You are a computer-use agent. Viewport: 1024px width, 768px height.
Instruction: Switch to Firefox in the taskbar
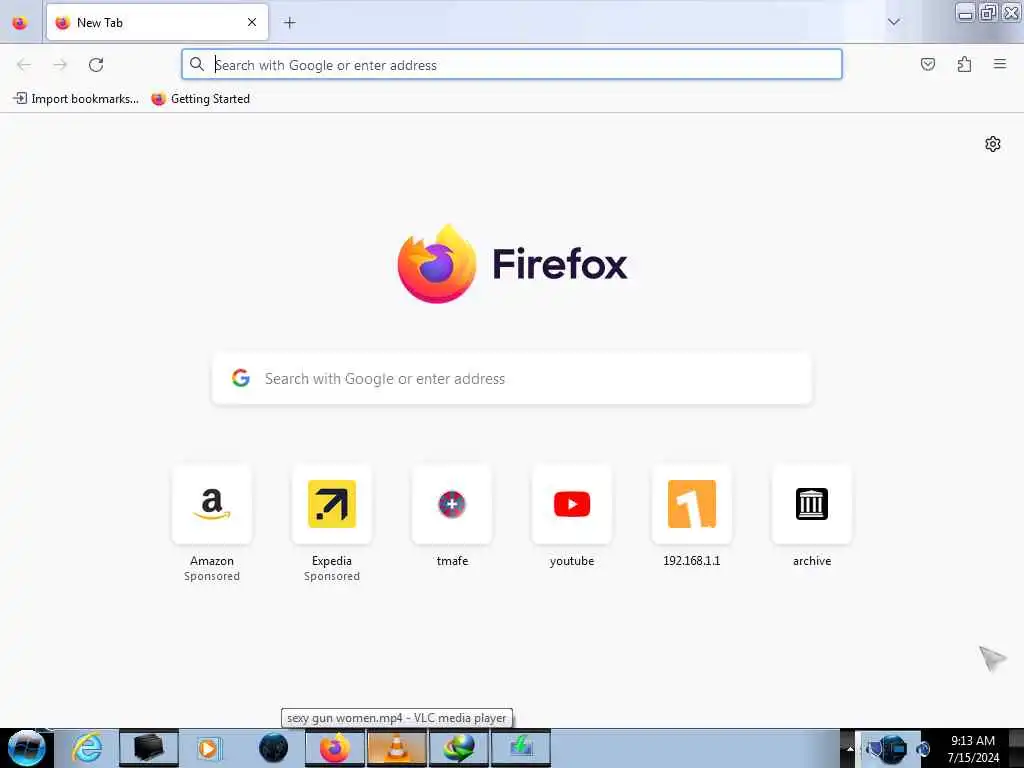(334, 748)
